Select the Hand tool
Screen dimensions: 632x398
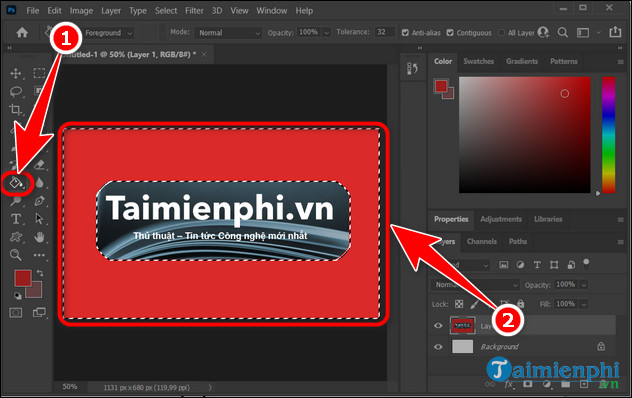tap(39, 237)
